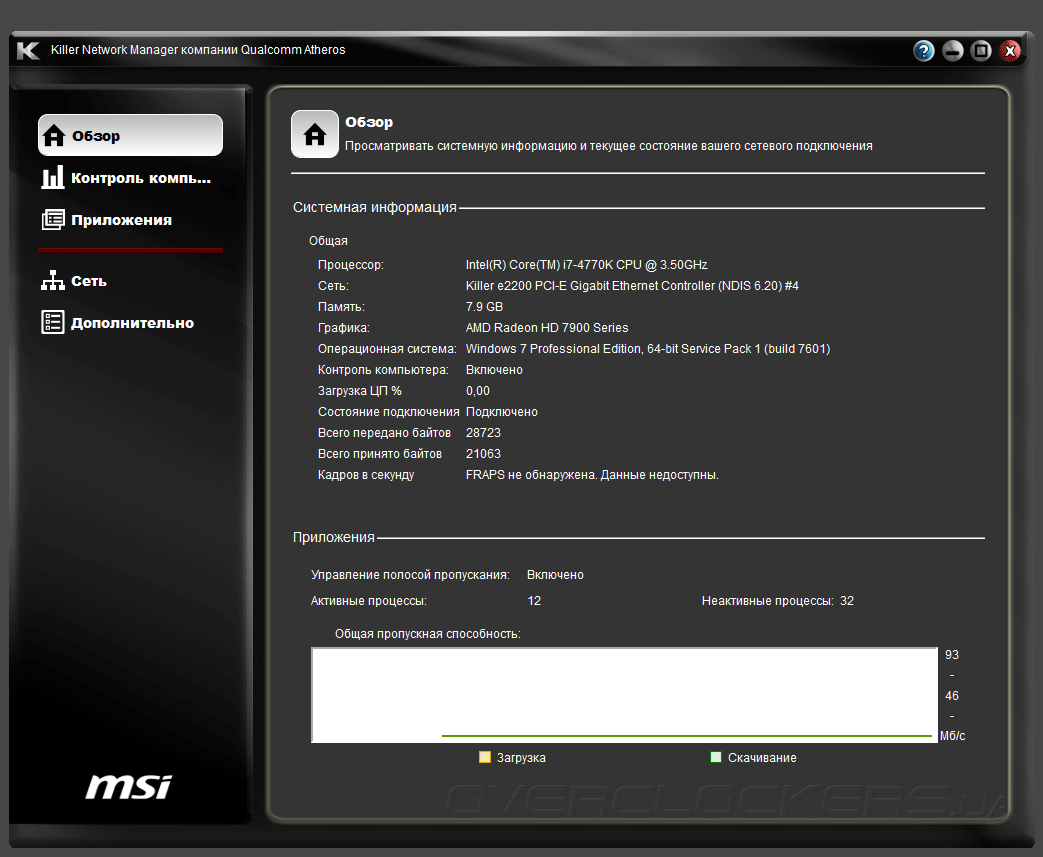The height and width of the screenshot is (857, 1043).
Task: Click the bandwidth graph area
Action: tap(625, 695)
